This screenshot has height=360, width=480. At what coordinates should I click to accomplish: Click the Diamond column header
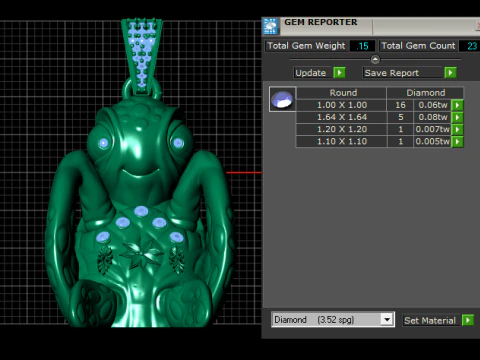pos(425,93)
